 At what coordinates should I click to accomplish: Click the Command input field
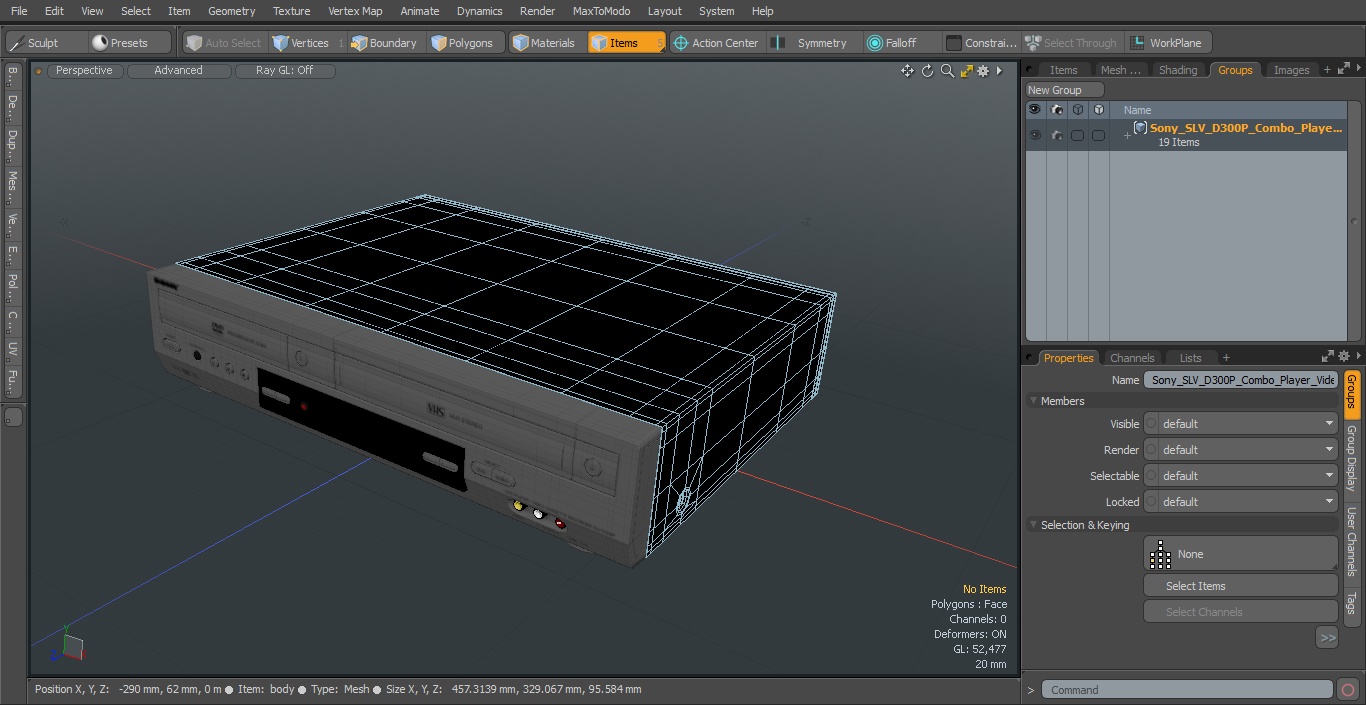(x=1187, y=690)
